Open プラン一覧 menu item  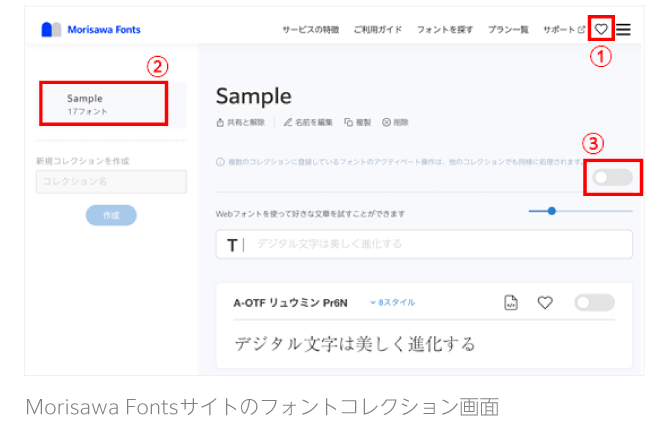508,29
